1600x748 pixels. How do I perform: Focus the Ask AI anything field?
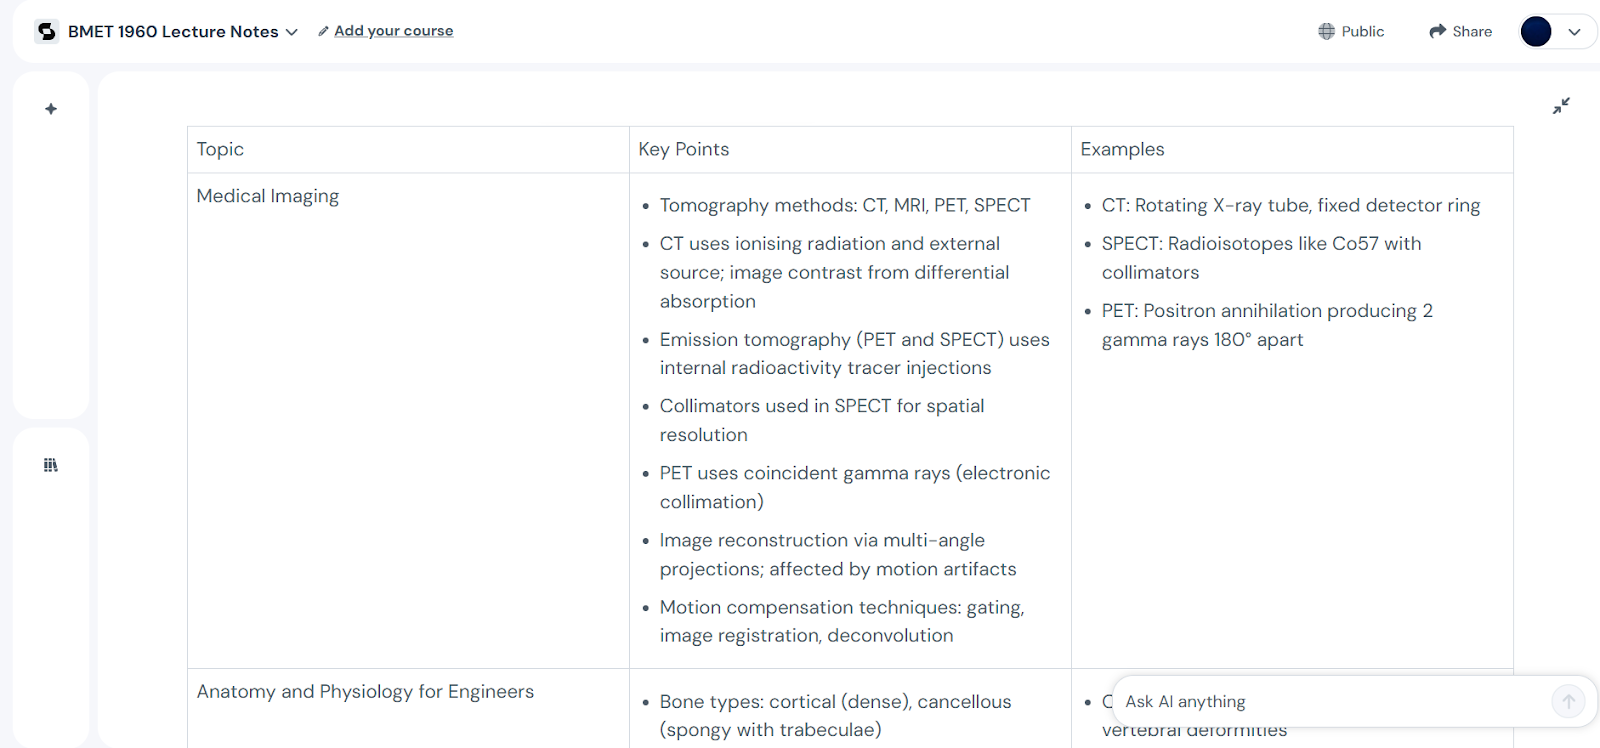pyautogui.click(x=1330, y=702)
